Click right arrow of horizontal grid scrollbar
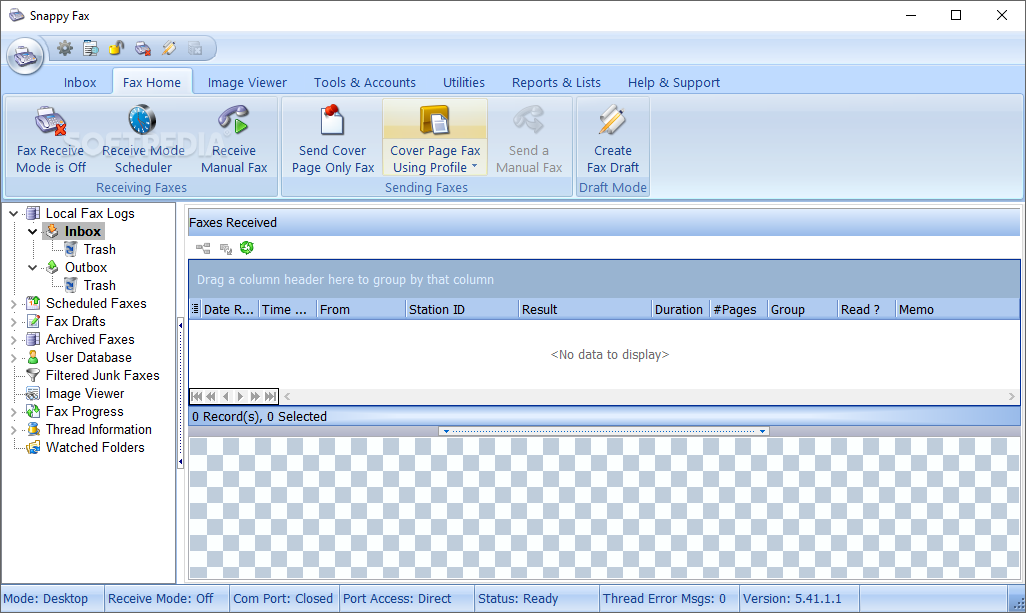This screenshot has height=613, width=1026. 1012,396
